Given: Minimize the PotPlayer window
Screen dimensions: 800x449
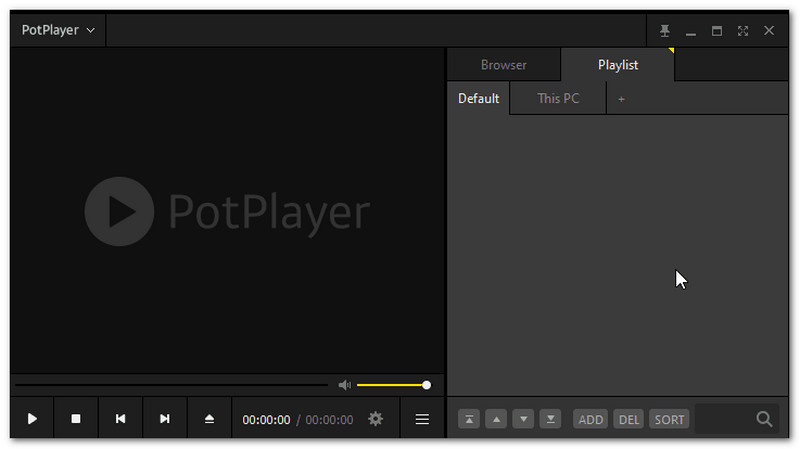Looking at the screenshot, I should coord(691,34).
